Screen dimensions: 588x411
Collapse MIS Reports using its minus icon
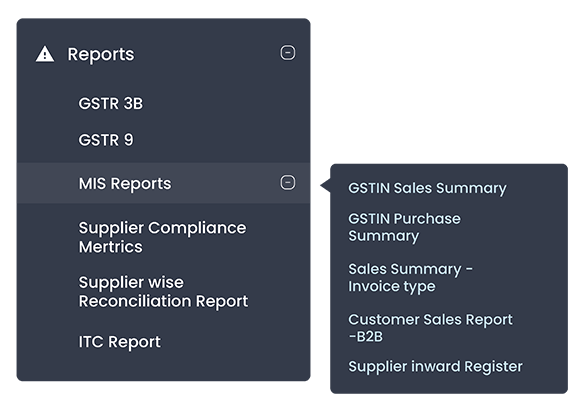point(288,183)
